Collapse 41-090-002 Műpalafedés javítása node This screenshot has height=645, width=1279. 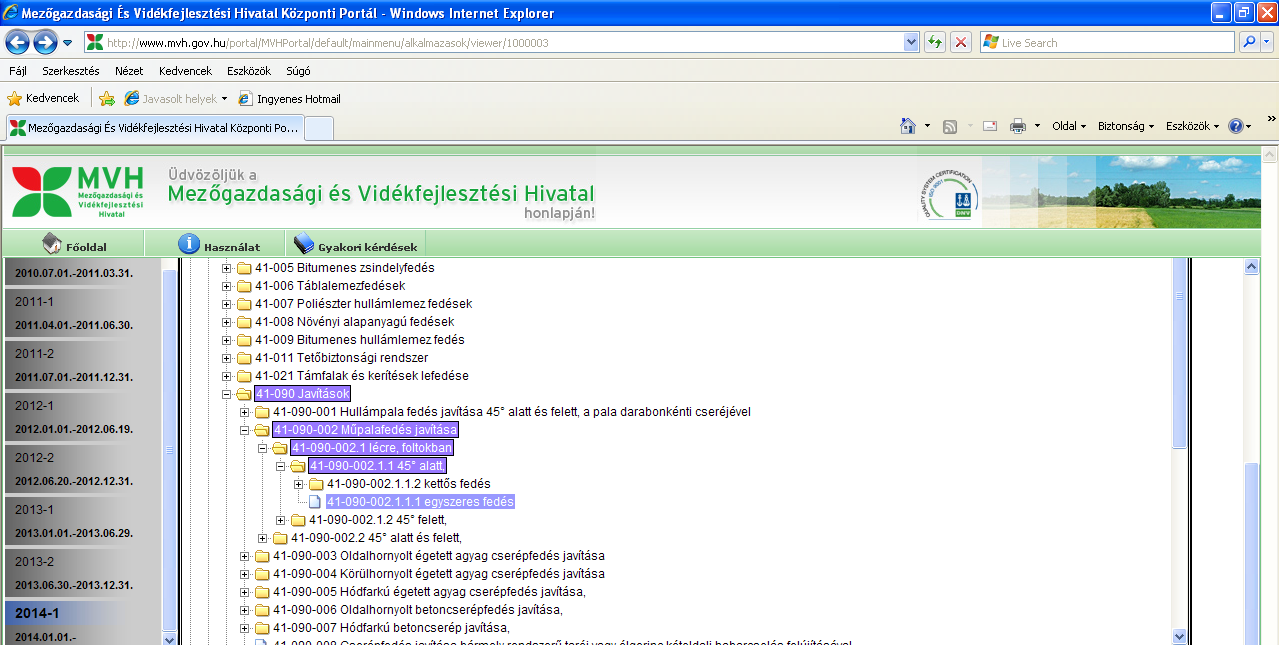245,430
